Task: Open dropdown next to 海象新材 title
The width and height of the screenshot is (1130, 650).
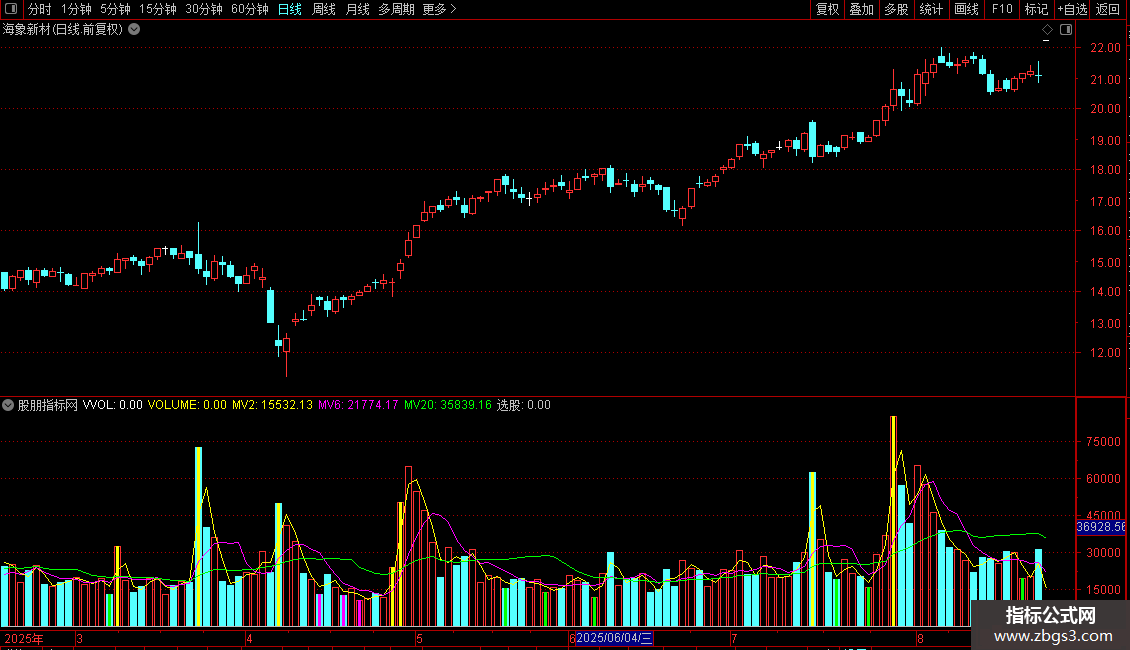Action: click(134, 30)
